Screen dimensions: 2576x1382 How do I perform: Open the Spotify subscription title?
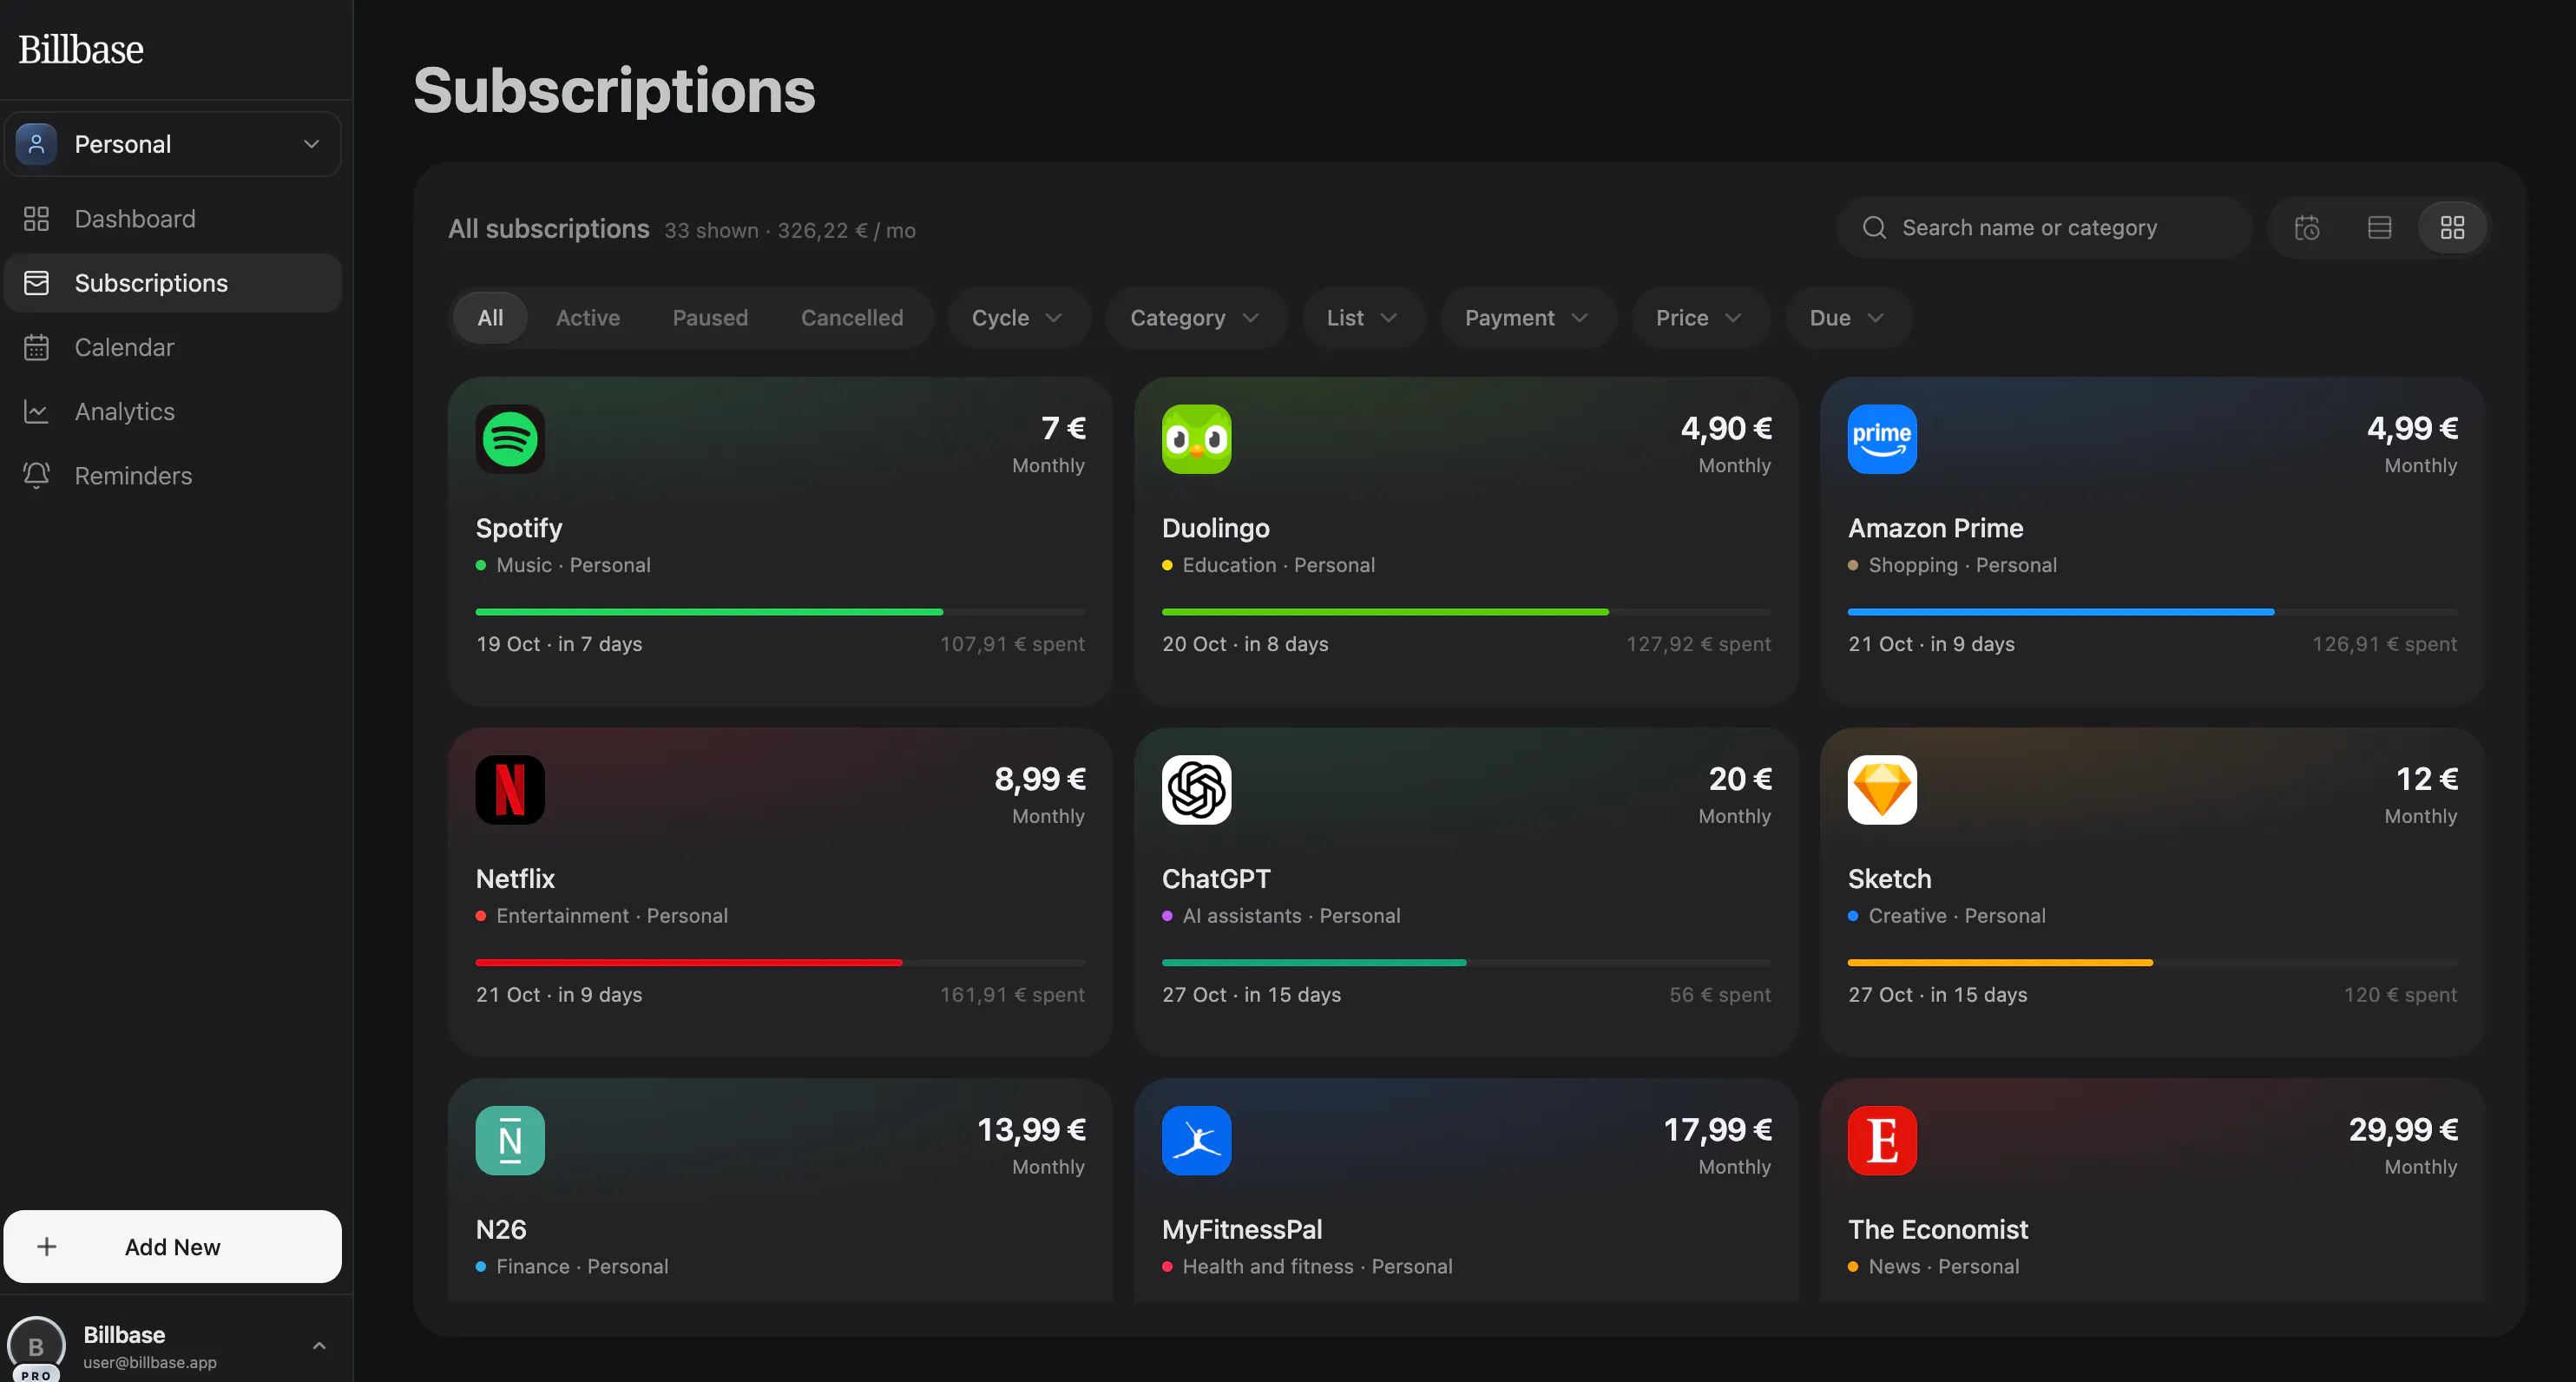(x=519, y=528)
